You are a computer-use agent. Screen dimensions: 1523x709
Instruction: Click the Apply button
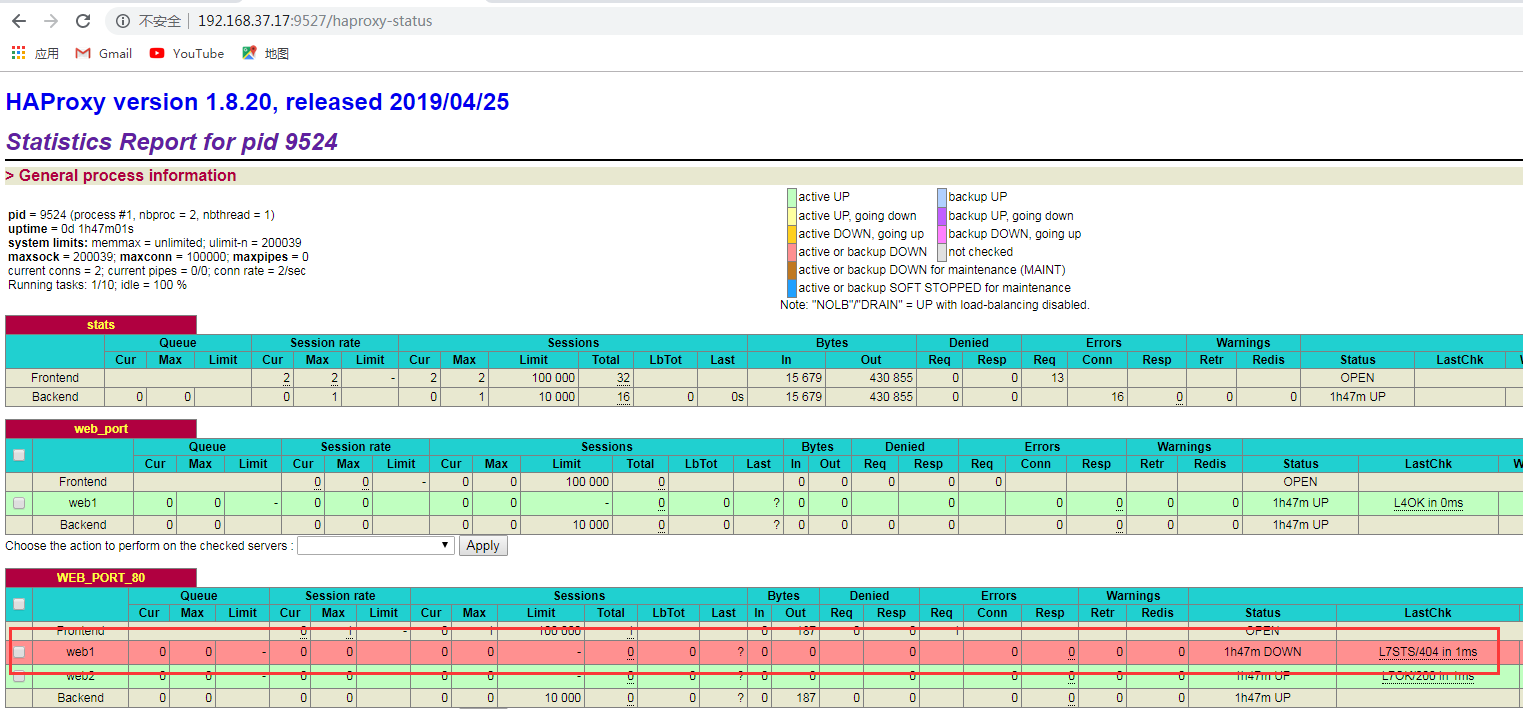click(483, 546)
